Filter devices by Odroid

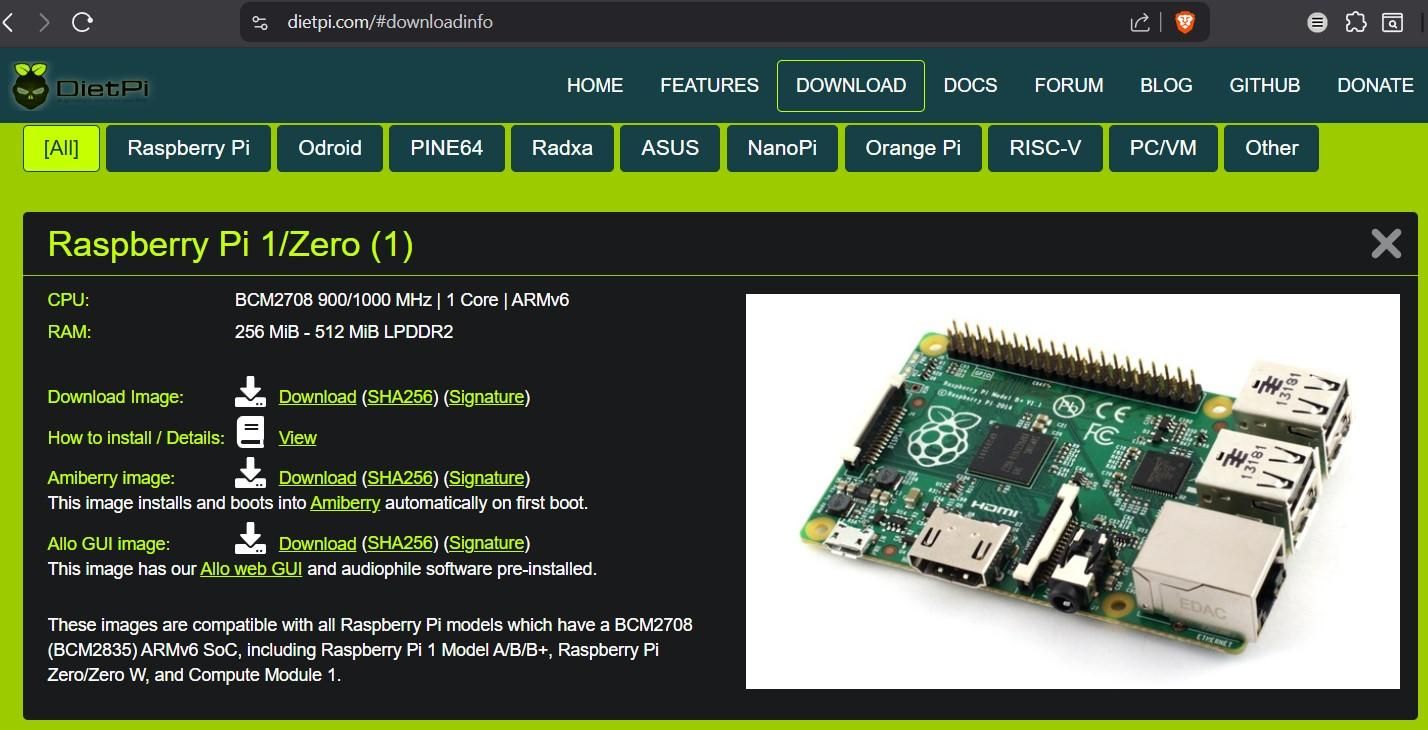330,148
